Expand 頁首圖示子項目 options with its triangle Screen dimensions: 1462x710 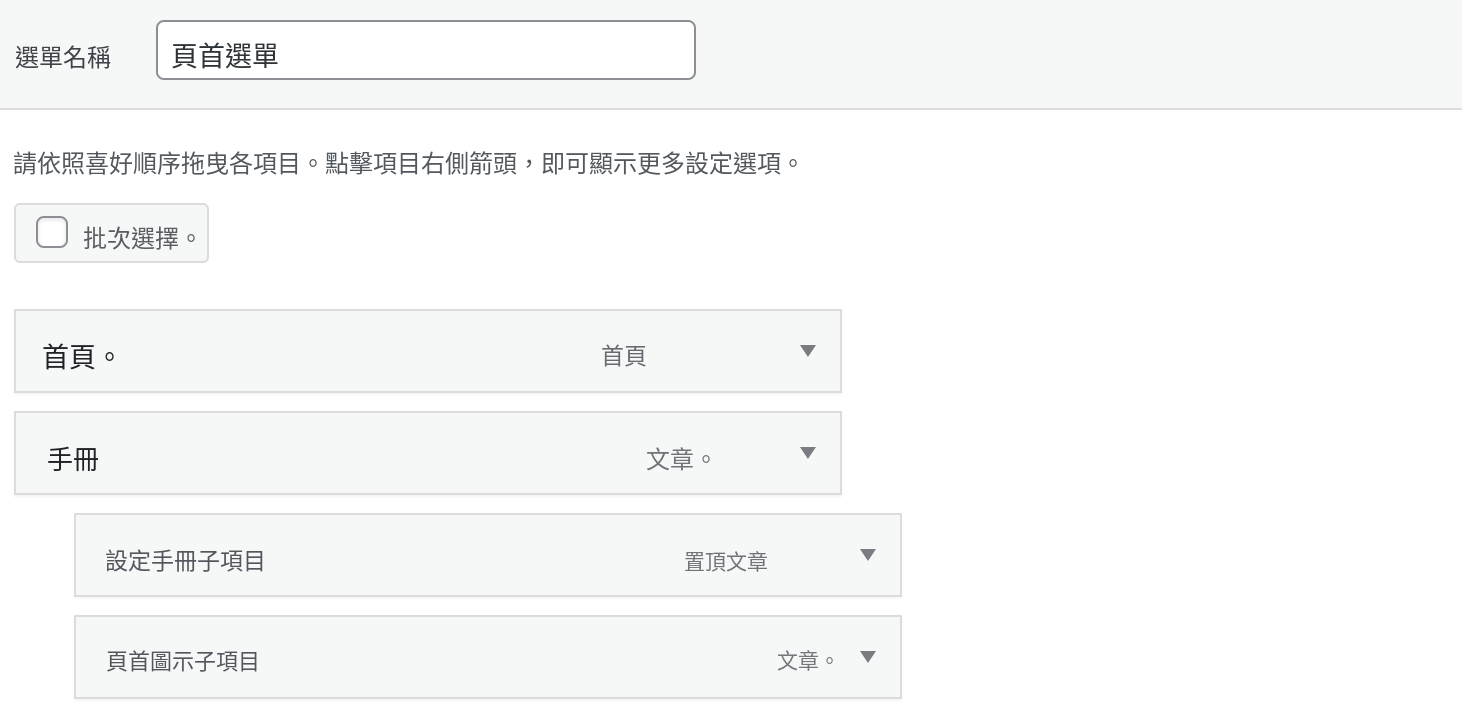pos(868,657)
